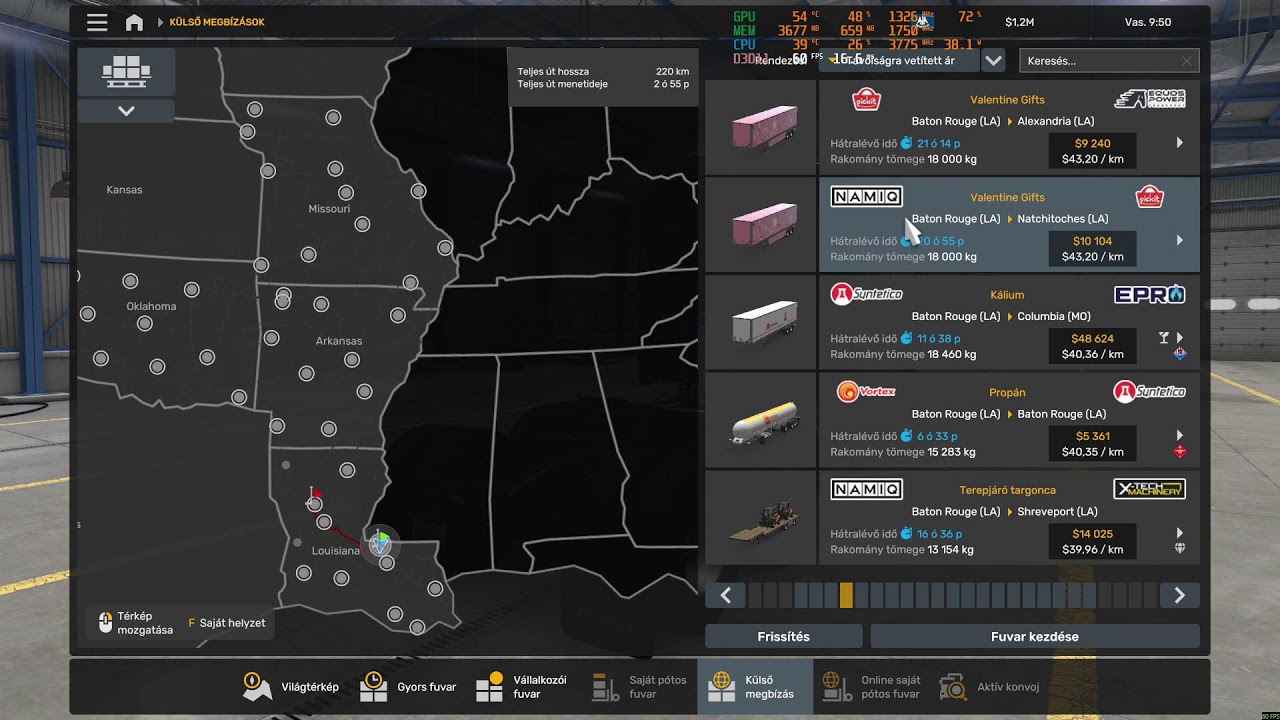This screenshot has height=720, width=1280.
Task: Go to the home screen icon
Action: [x=134, y=22]
